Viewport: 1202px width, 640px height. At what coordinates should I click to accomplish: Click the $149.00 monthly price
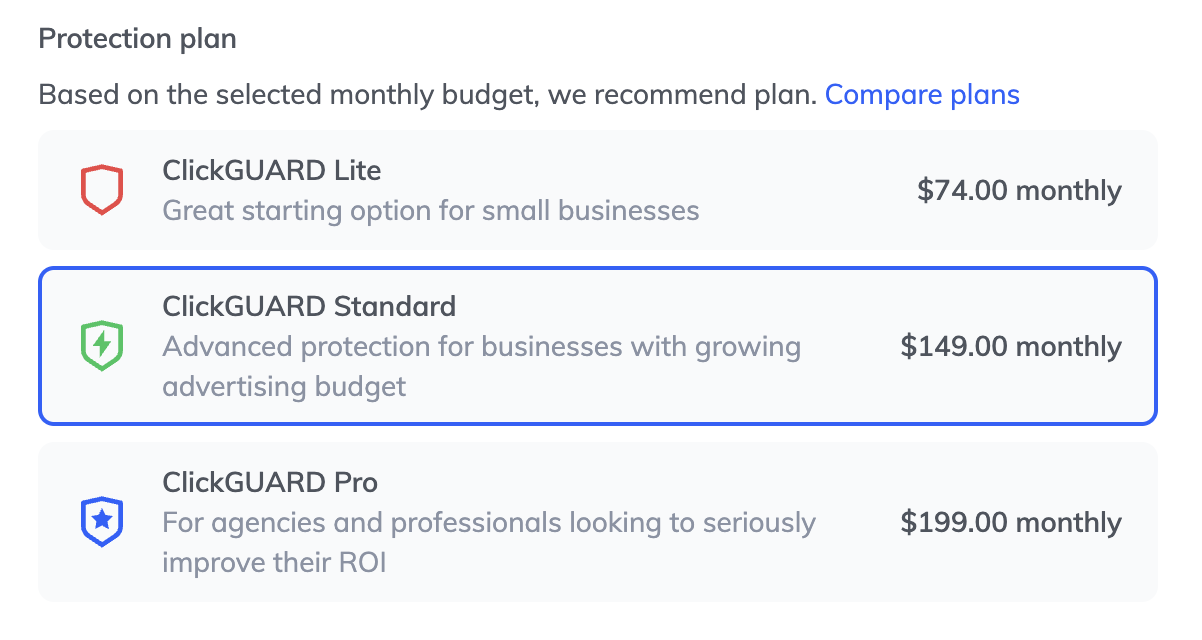click(x=1011, y=346)
